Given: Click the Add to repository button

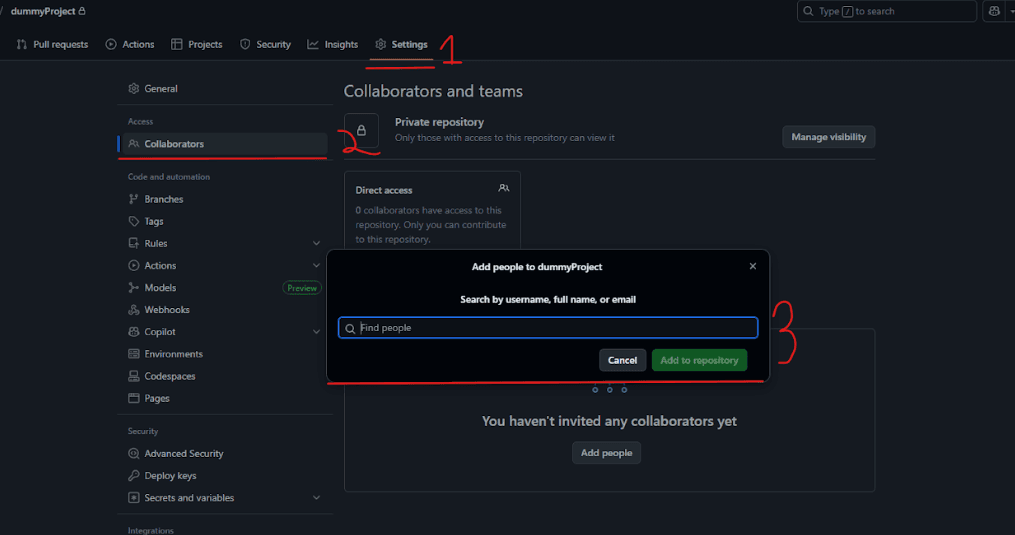Looking at the screenshot, I should [699, 360].
